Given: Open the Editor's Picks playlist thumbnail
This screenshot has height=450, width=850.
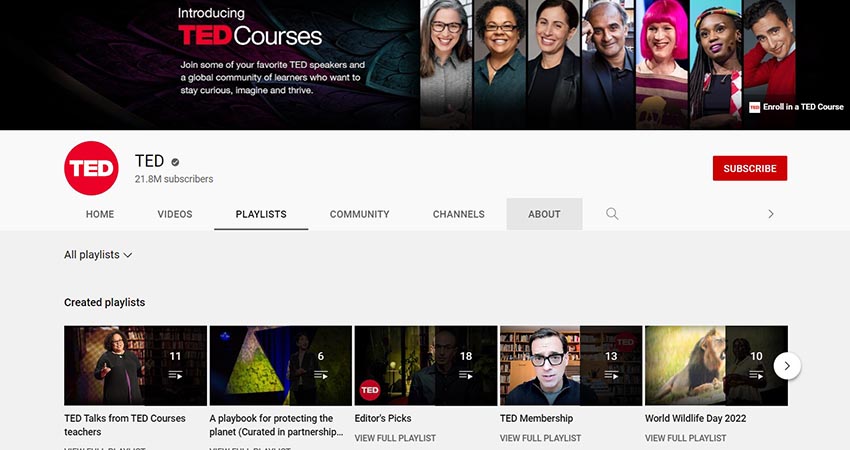Looking at the screenshot, I should (426, 365).
